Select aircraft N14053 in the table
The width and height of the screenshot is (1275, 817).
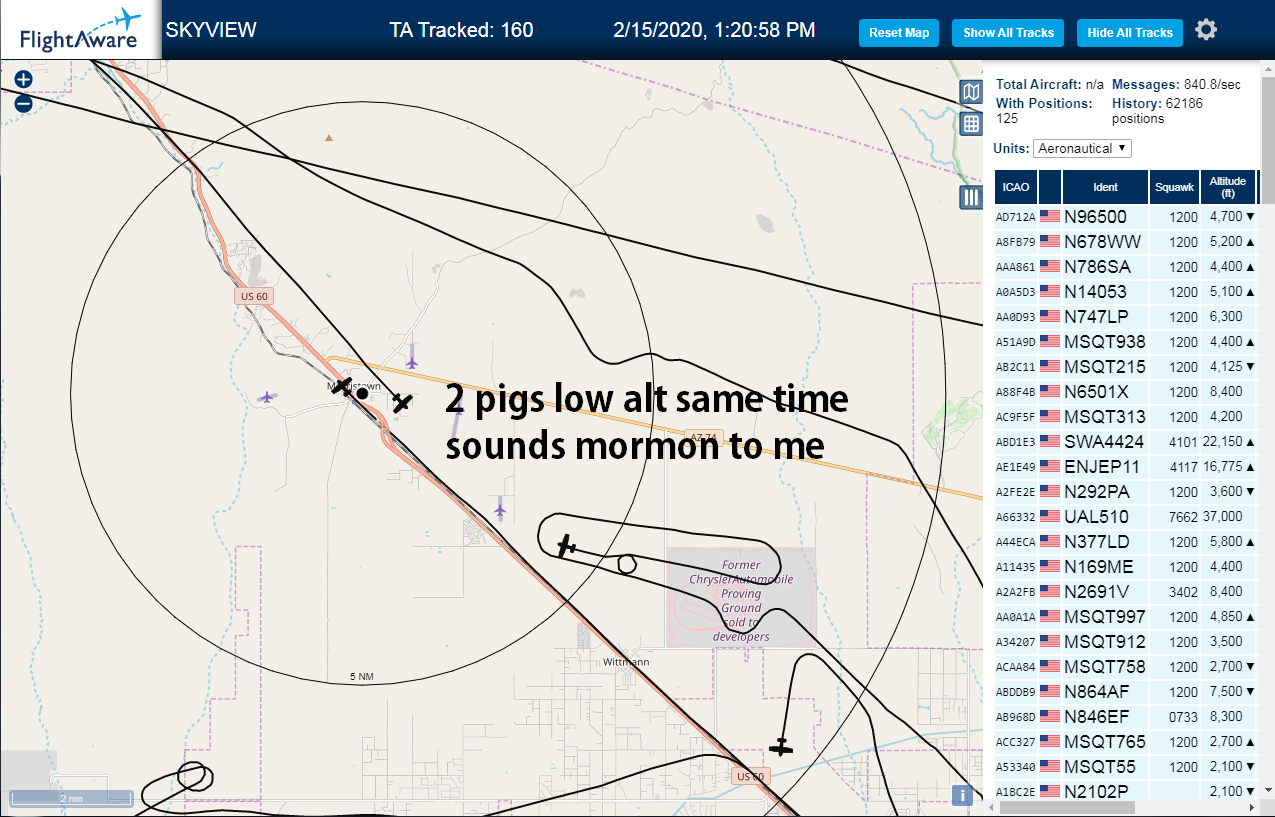click(x=1126, y=291)
